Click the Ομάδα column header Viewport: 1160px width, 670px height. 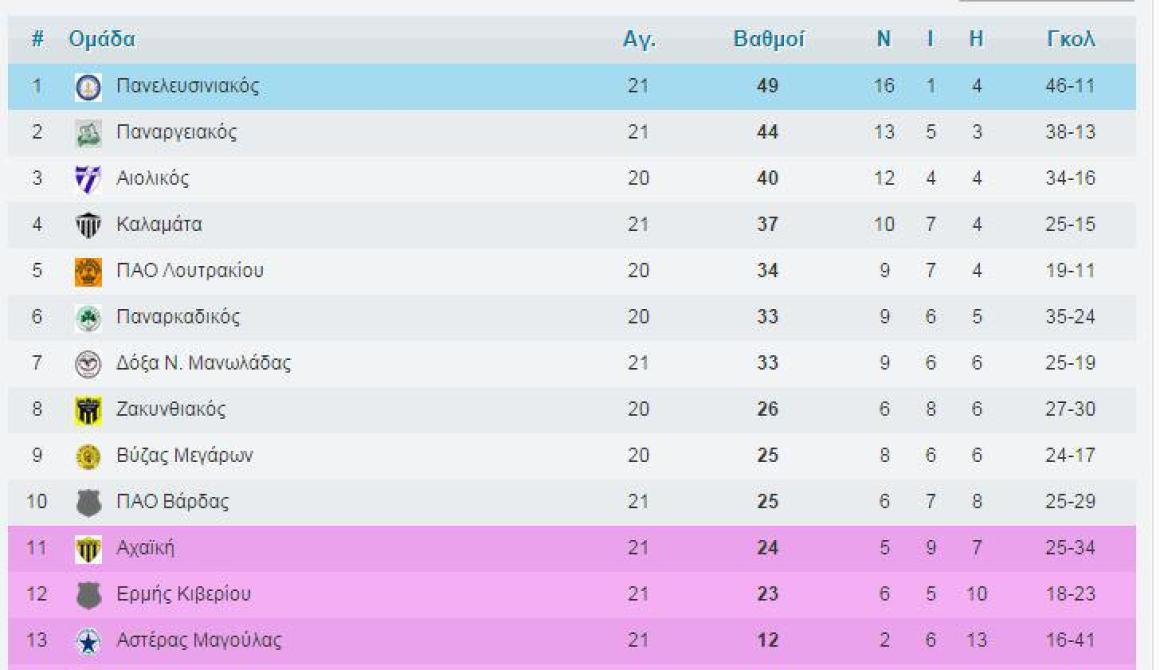pos(102,39)
